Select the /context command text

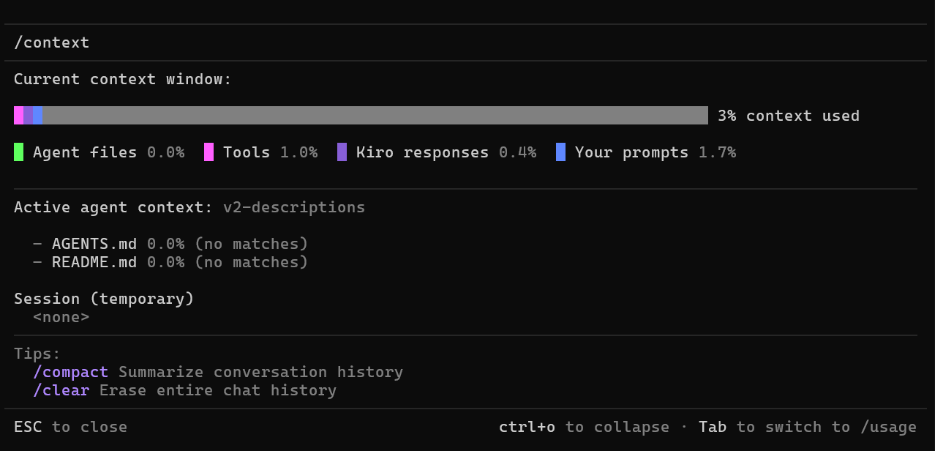coord(52,42)
